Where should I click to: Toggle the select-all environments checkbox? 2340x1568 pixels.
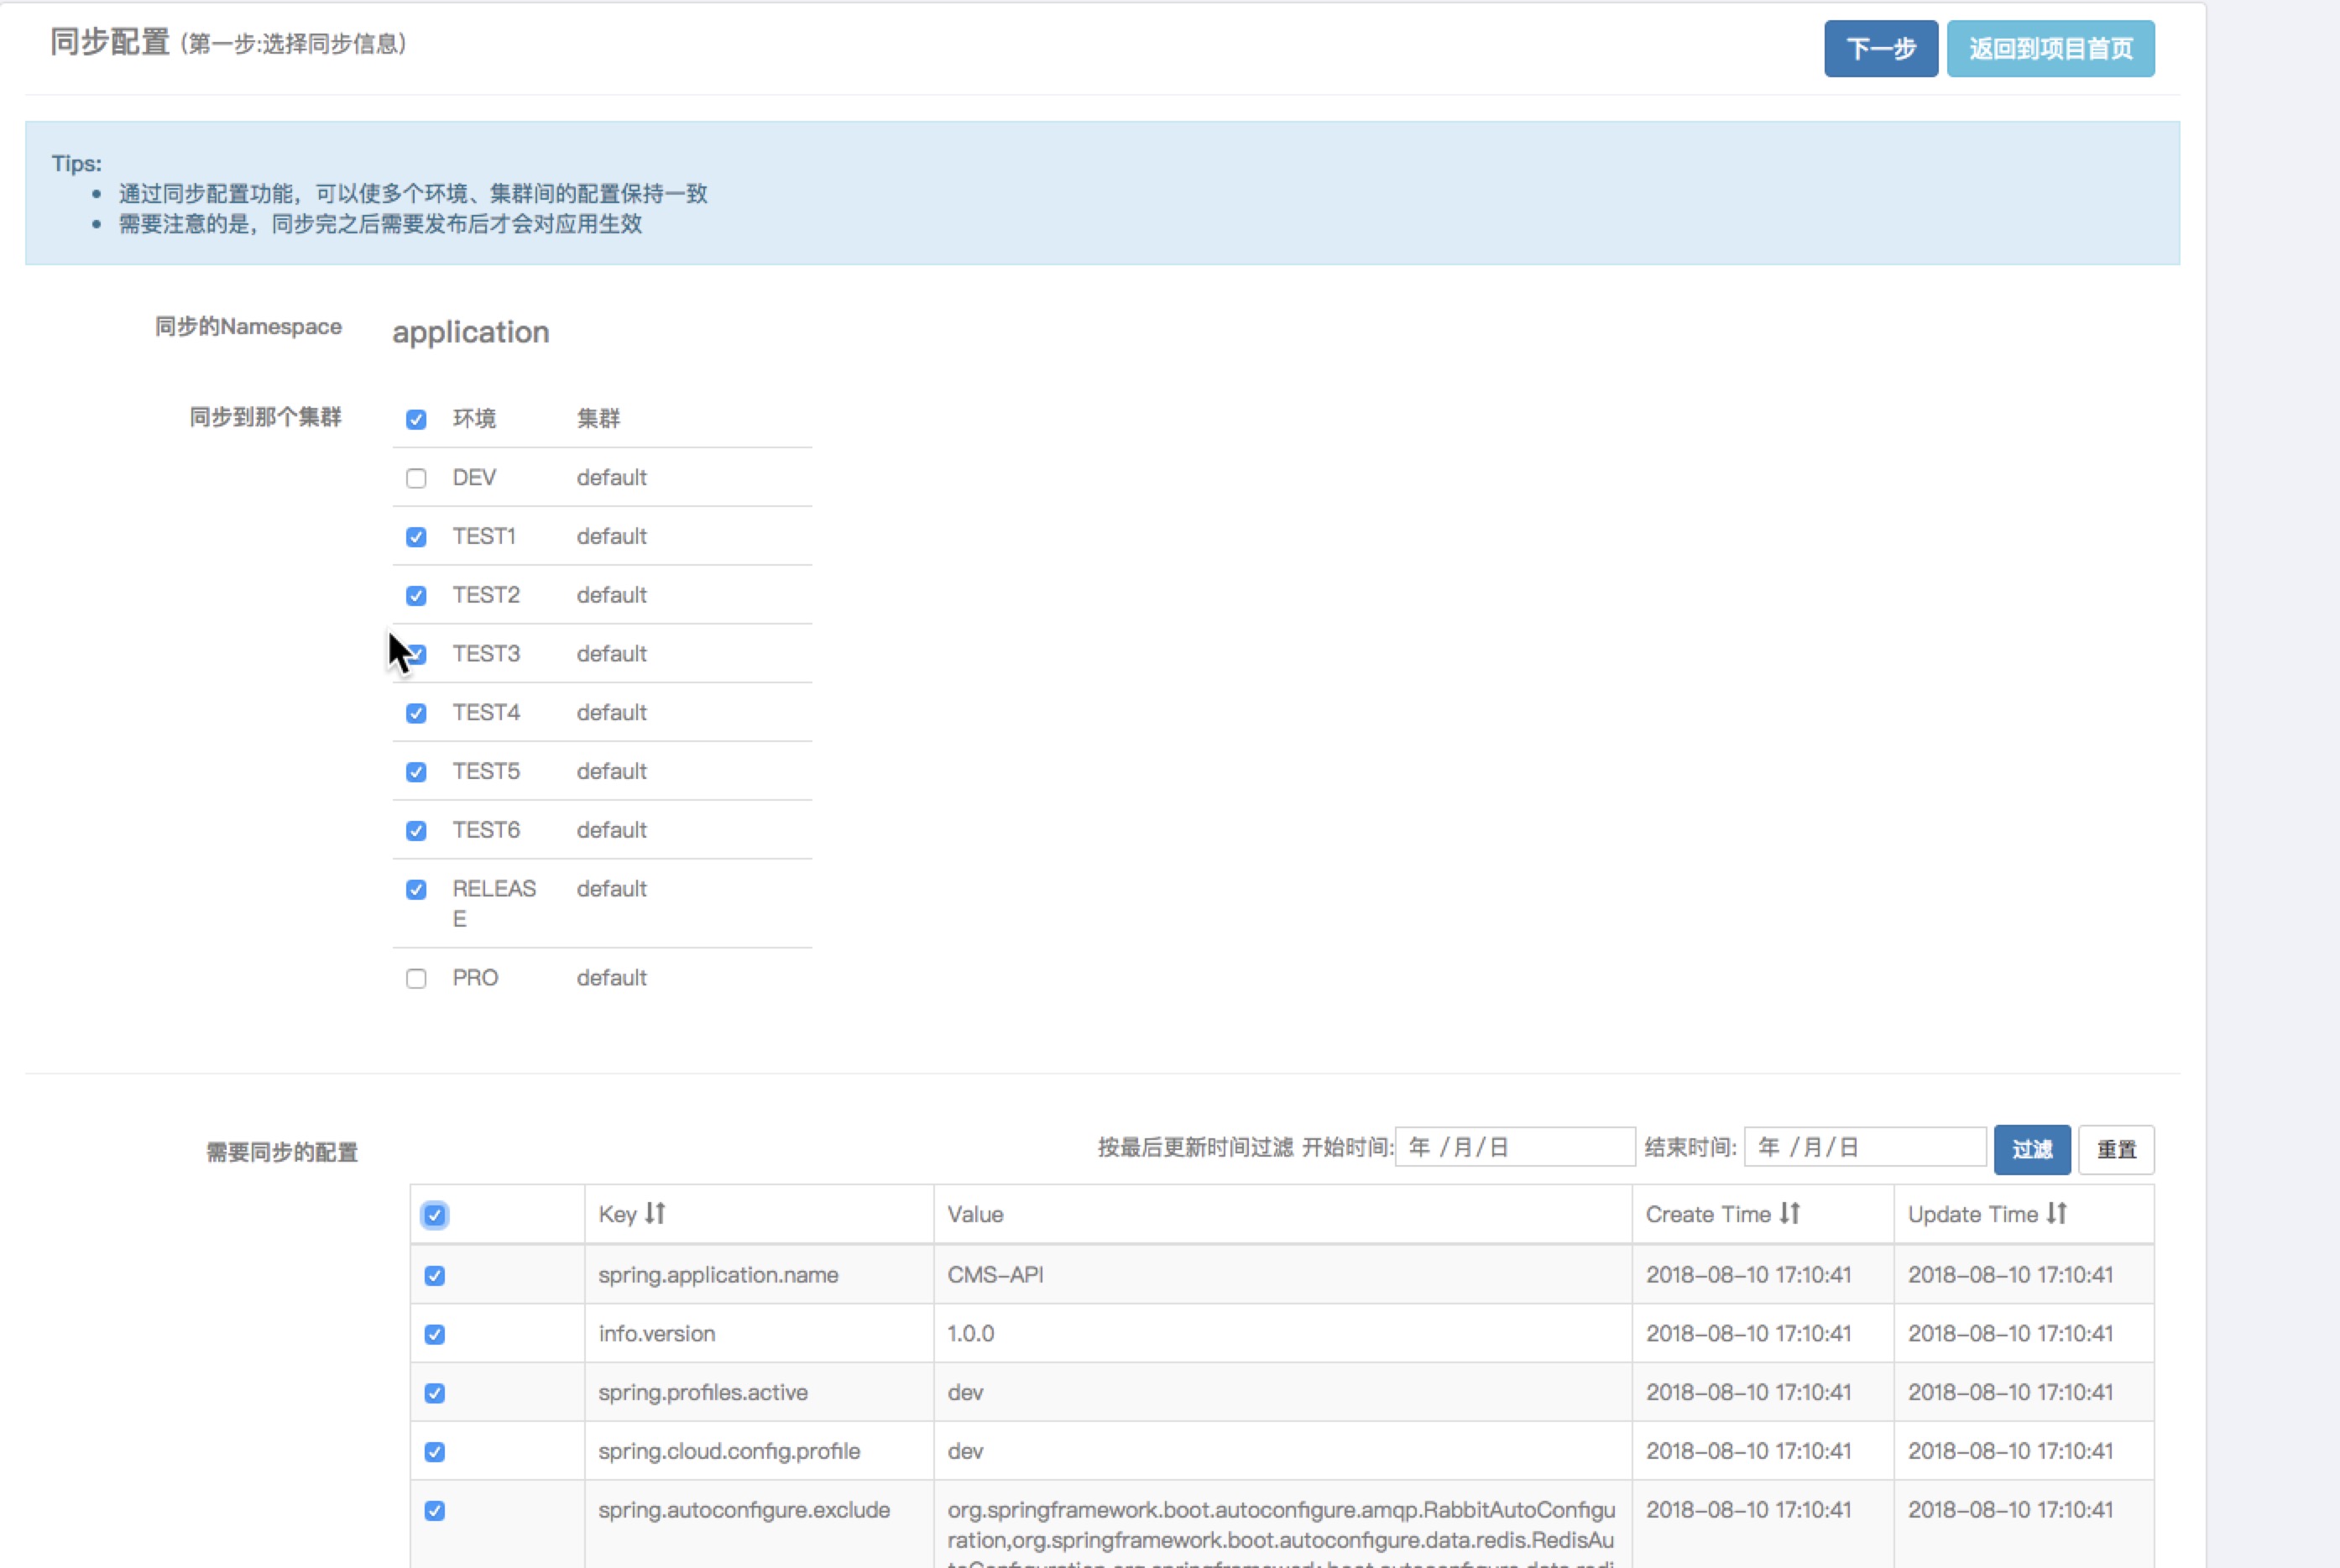(416, 419)
